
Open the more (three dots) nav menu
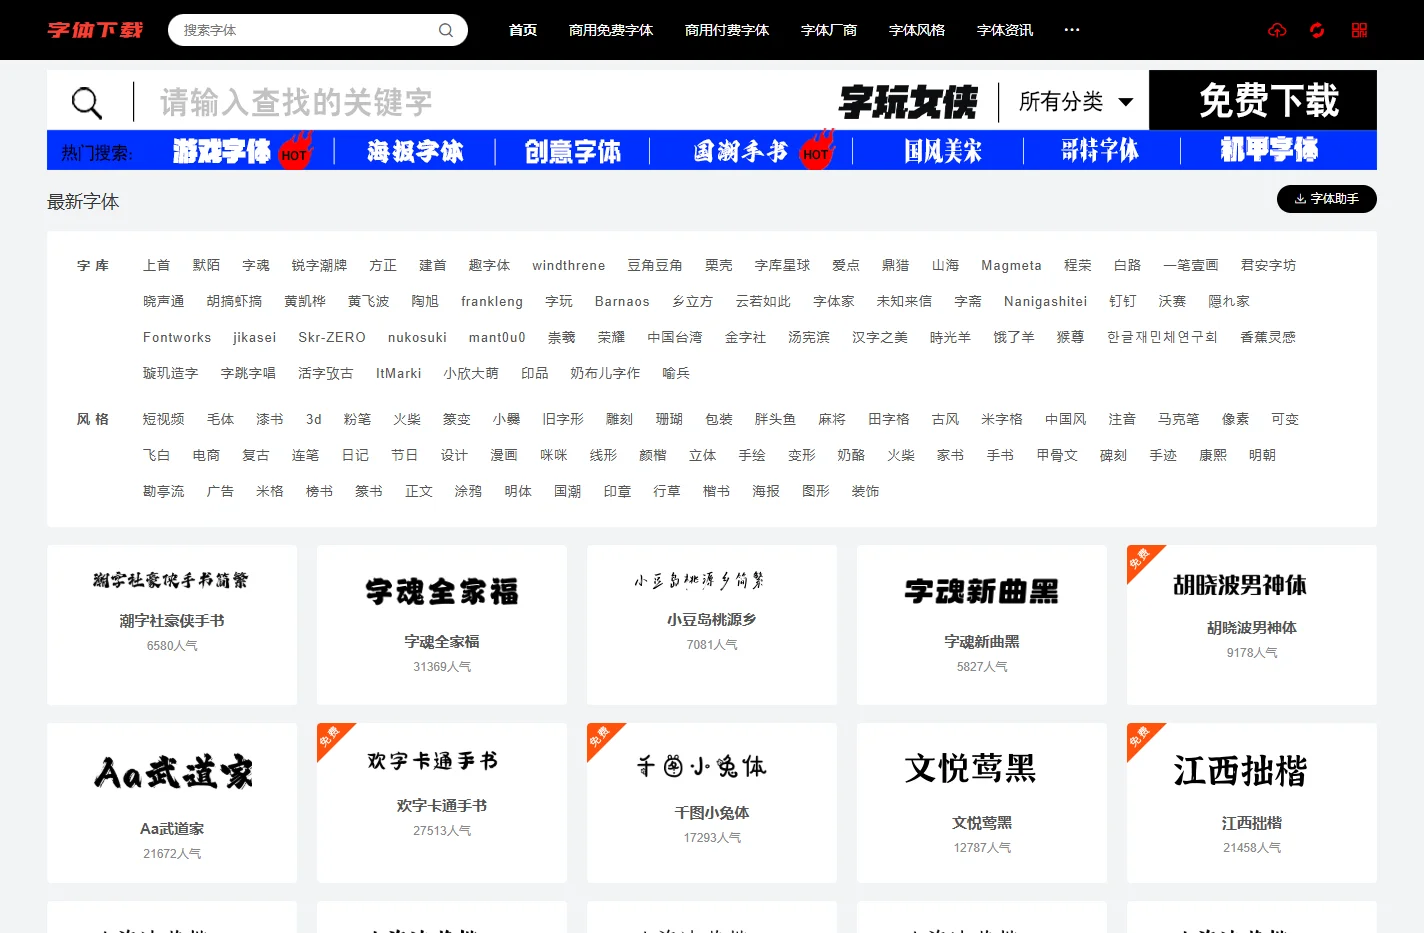click(1072, 30)
